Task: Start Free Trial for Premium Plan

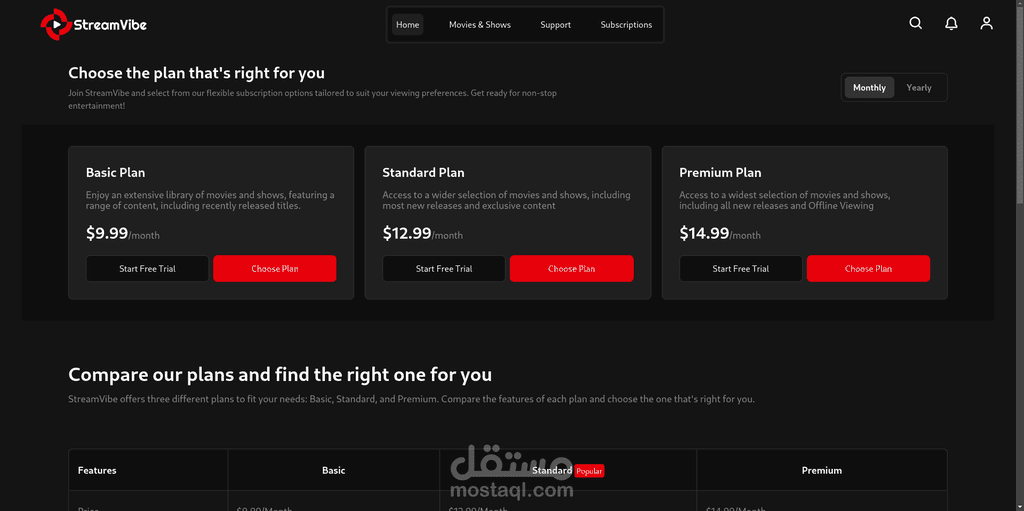Action: point(741,269)
